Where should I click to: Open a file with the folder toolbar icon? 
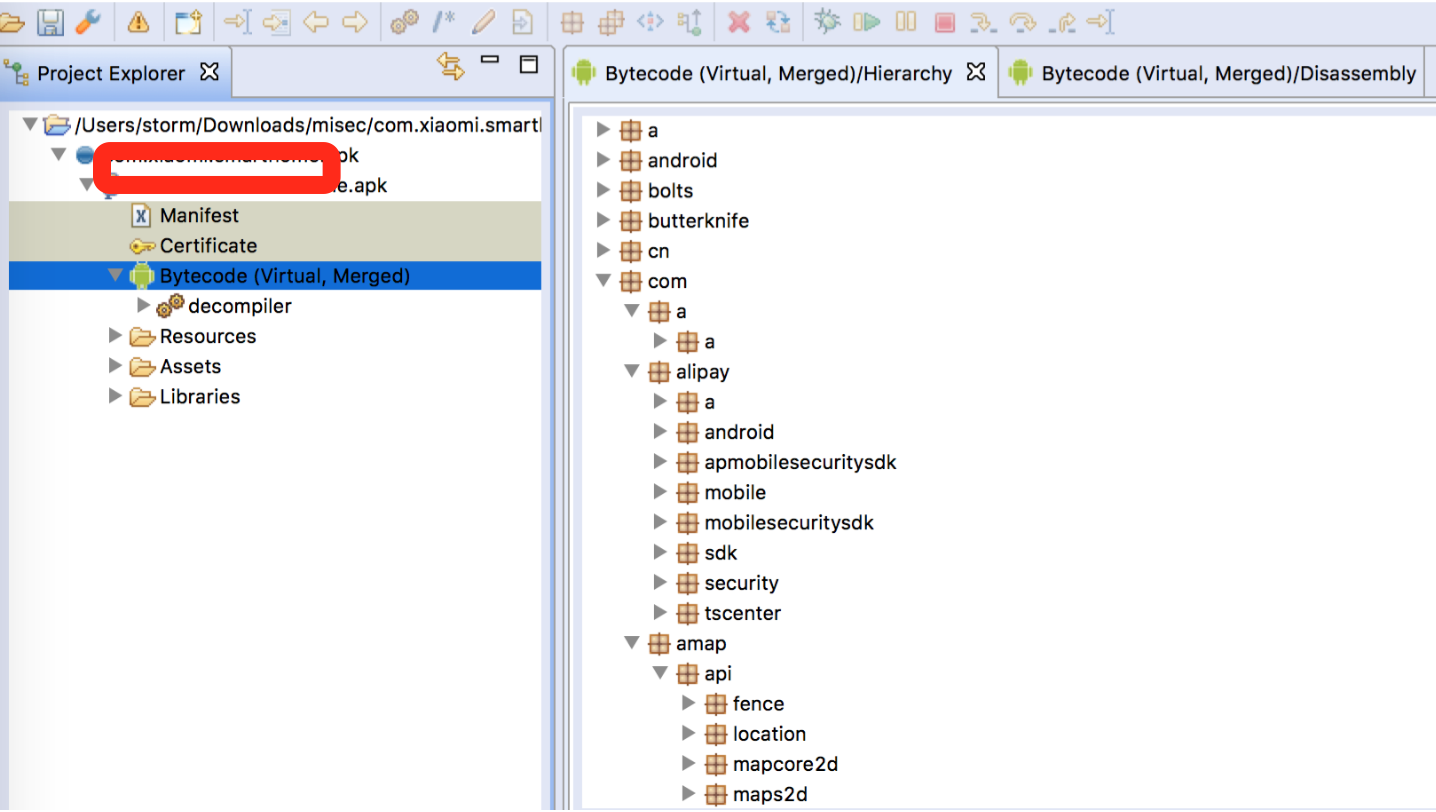tap(15, 21)
